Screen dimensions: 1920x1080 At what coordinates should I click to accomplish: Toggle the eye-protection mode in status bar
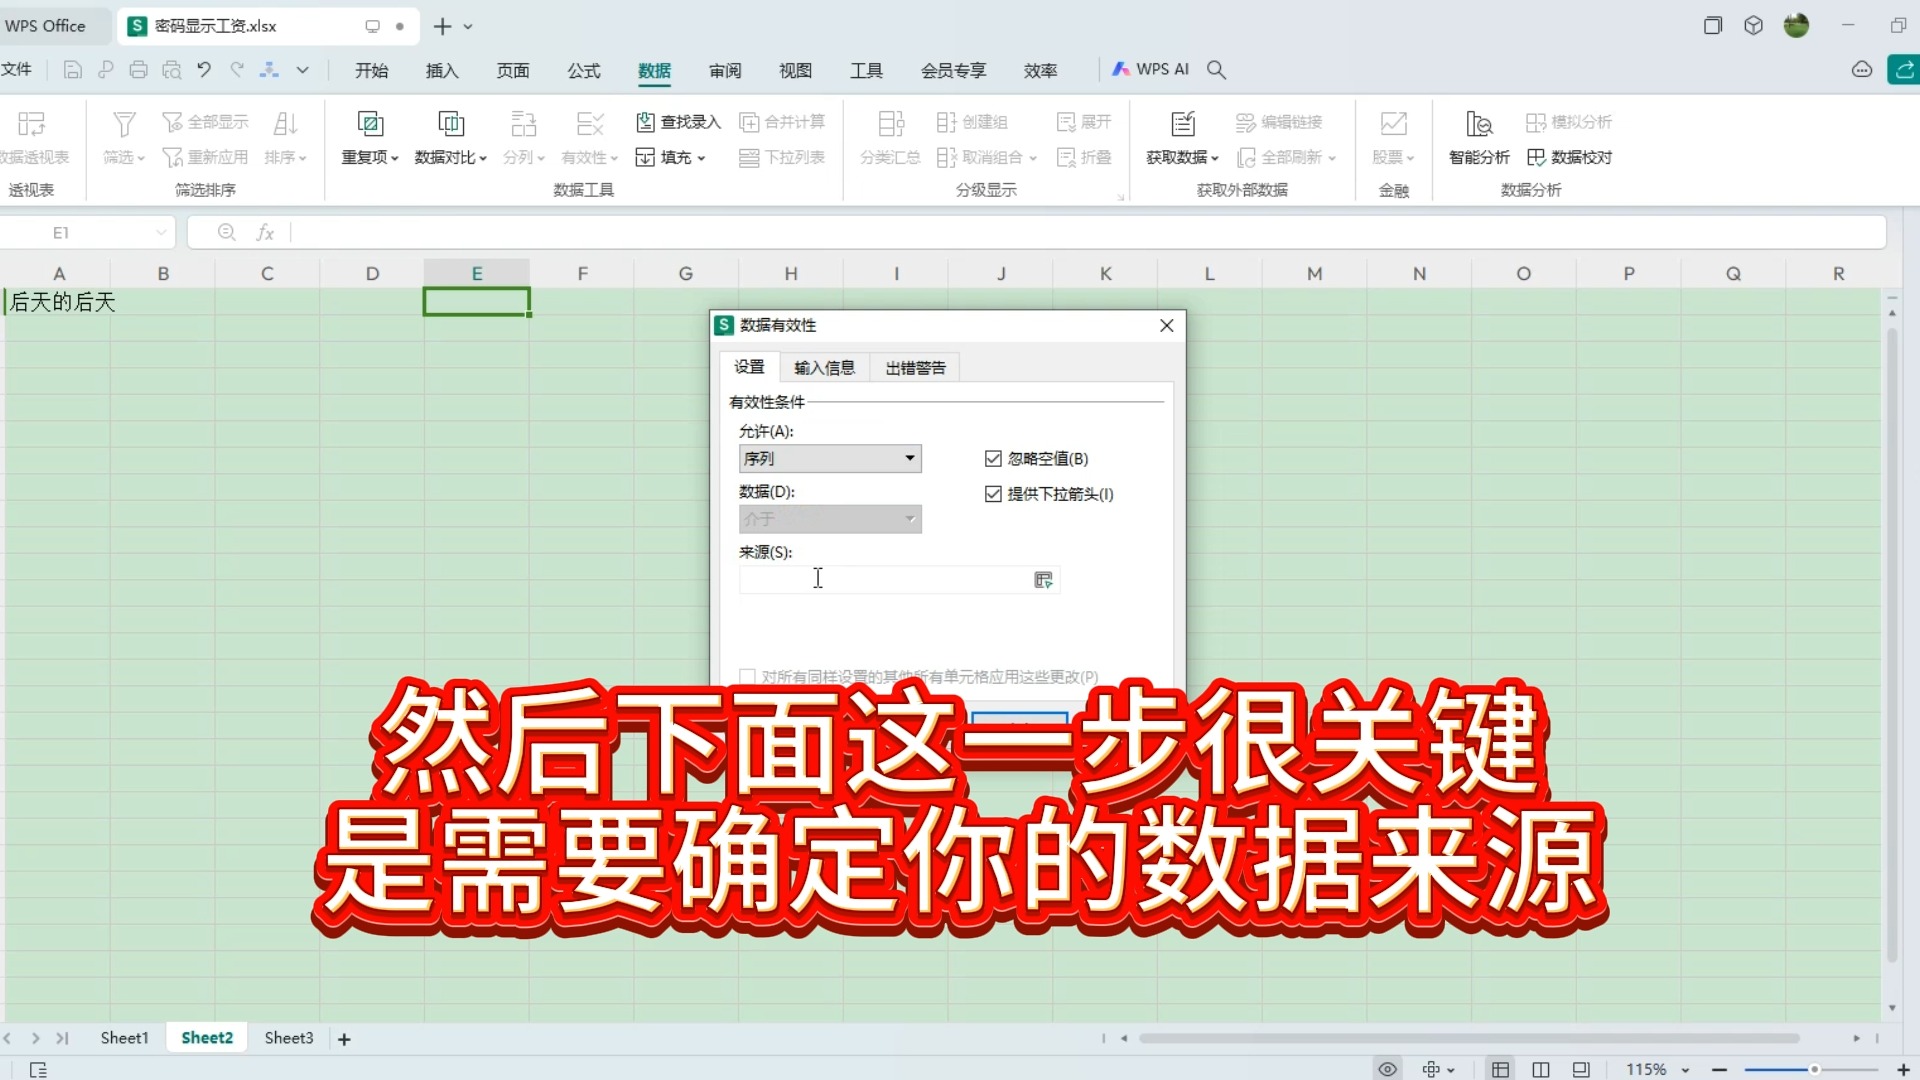[1388, 1068]
